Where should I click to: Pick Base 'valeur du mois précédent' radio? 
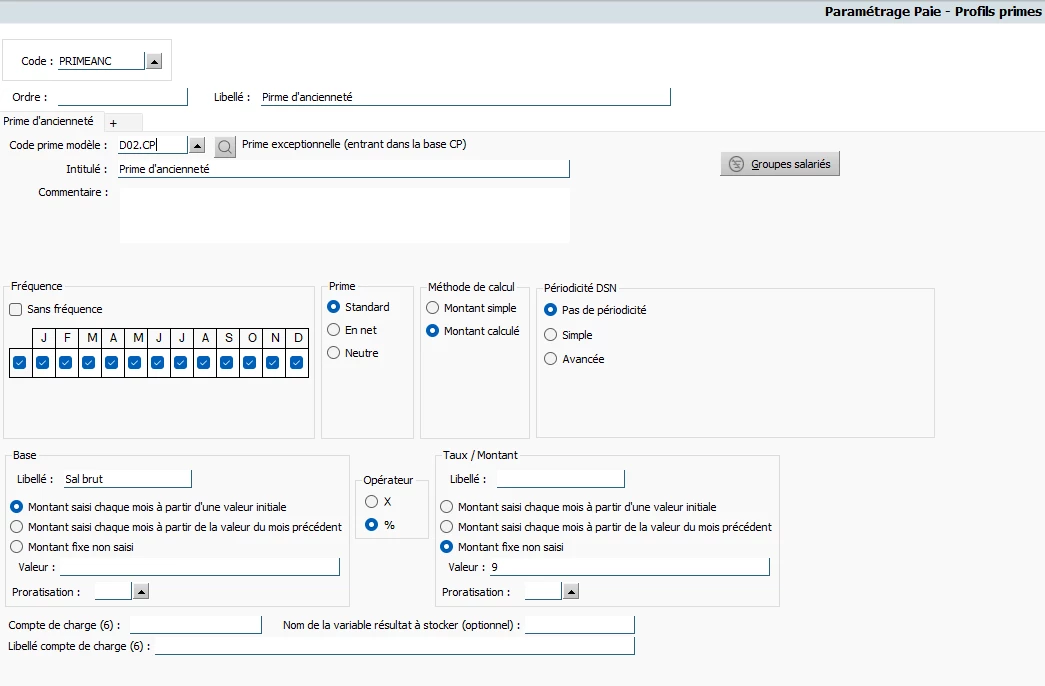point(17,527)
